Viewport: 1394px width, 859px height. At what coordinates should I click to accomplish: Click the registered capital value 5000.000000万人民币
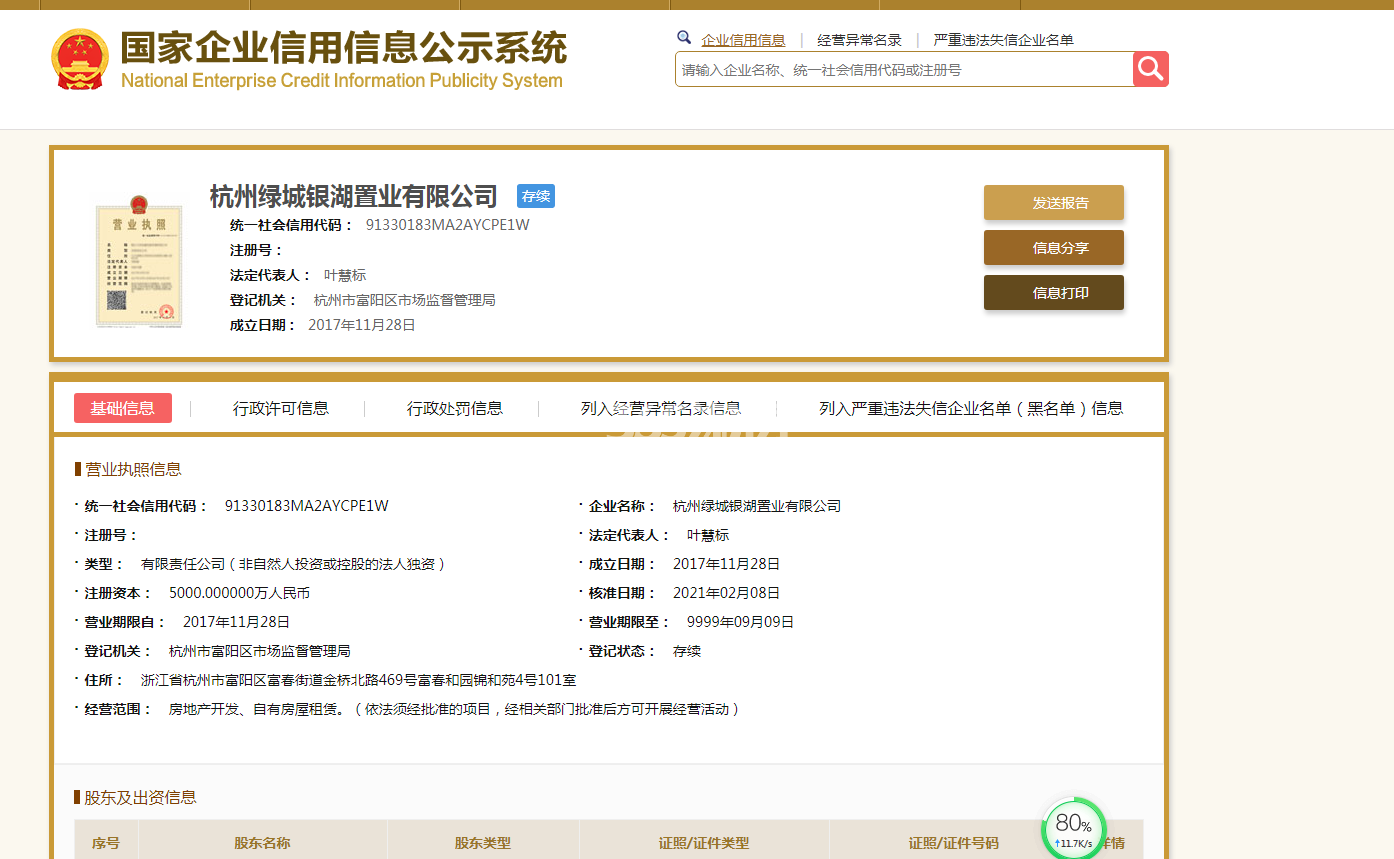(x=240, y=593)
